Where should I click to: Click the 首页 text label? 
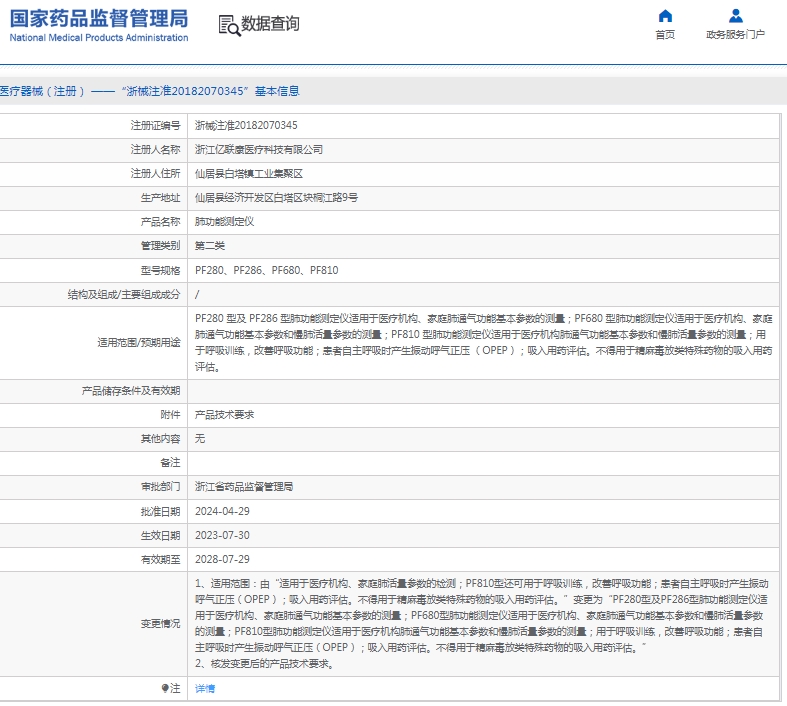(x=665, y=35)
